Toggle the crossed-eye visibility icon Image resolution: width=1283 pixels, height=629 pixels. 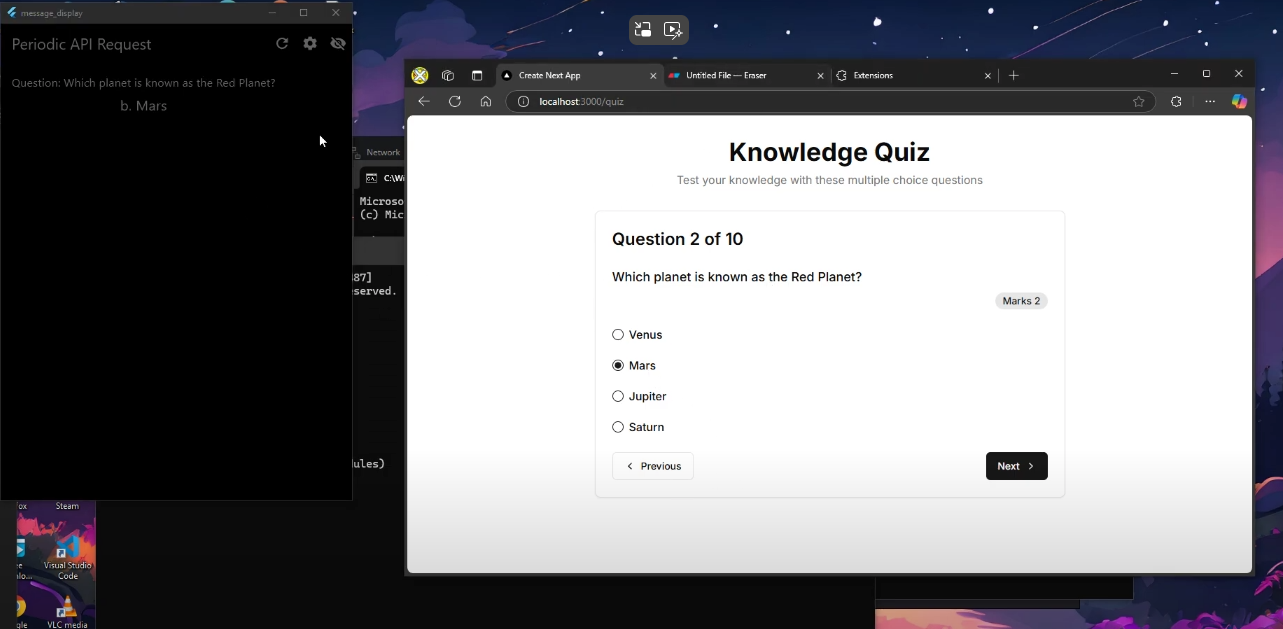(x=338, y=44)
